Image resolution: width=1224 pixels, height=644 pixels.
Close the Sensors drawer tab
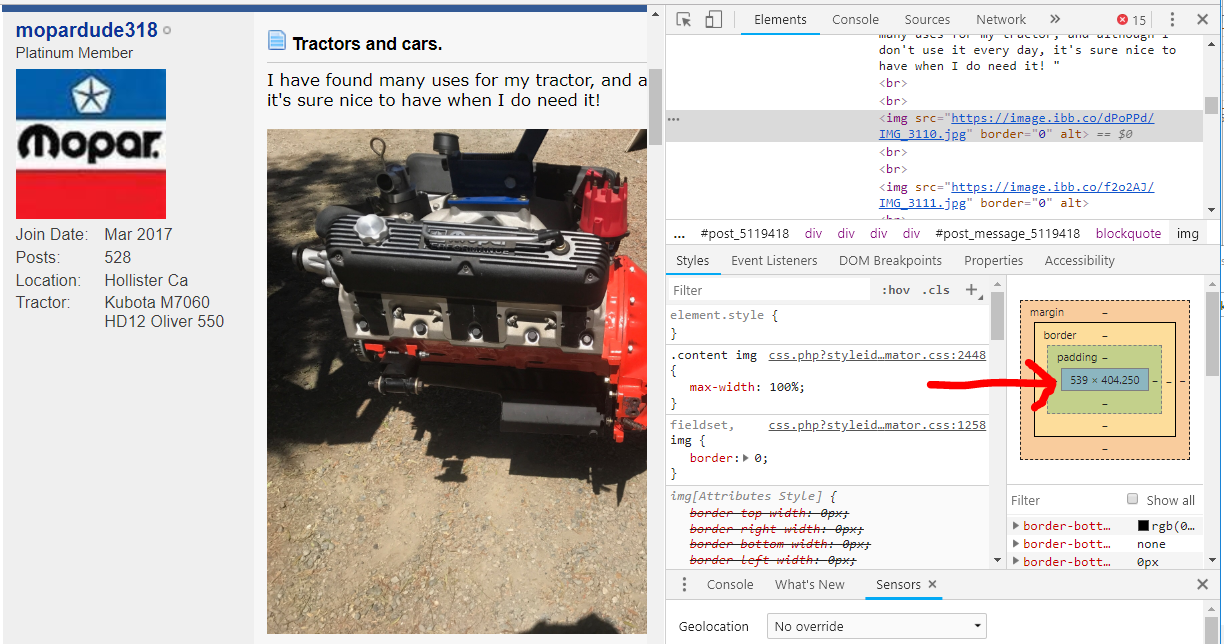[x=932, y=585]
